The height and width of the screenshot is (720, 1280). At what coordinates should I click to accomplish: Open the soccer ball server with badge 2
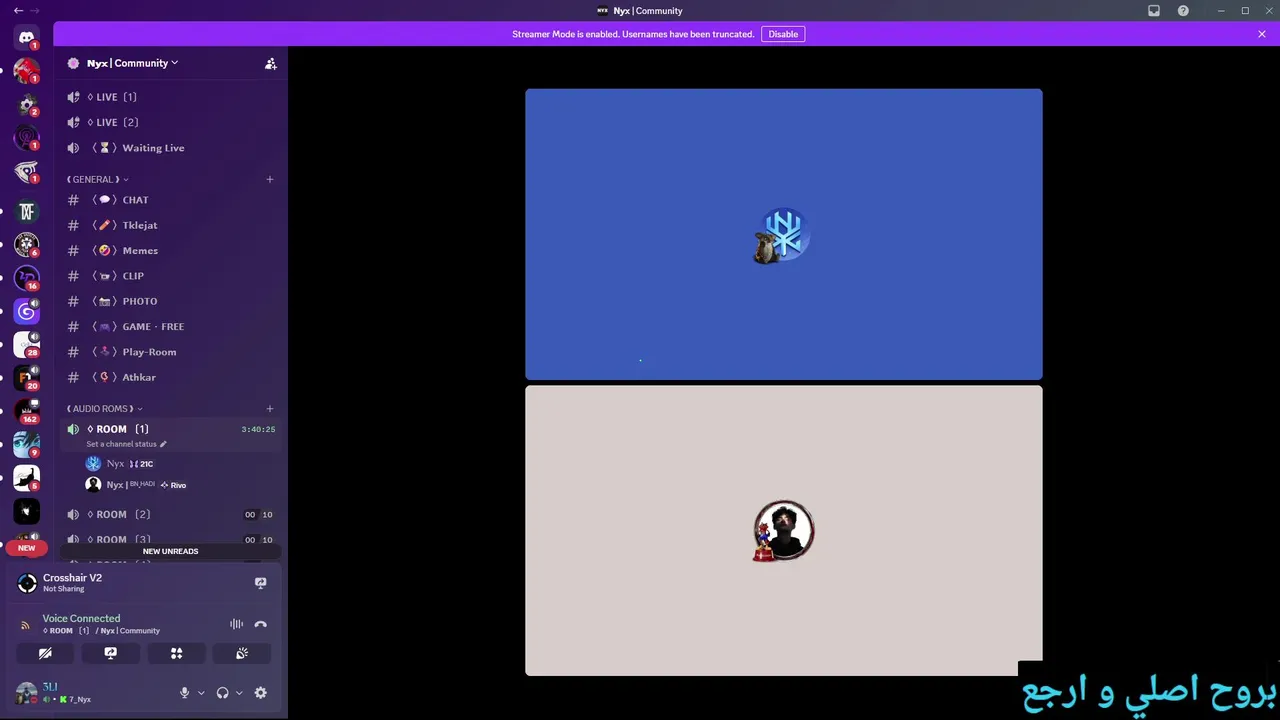(27, 105)
